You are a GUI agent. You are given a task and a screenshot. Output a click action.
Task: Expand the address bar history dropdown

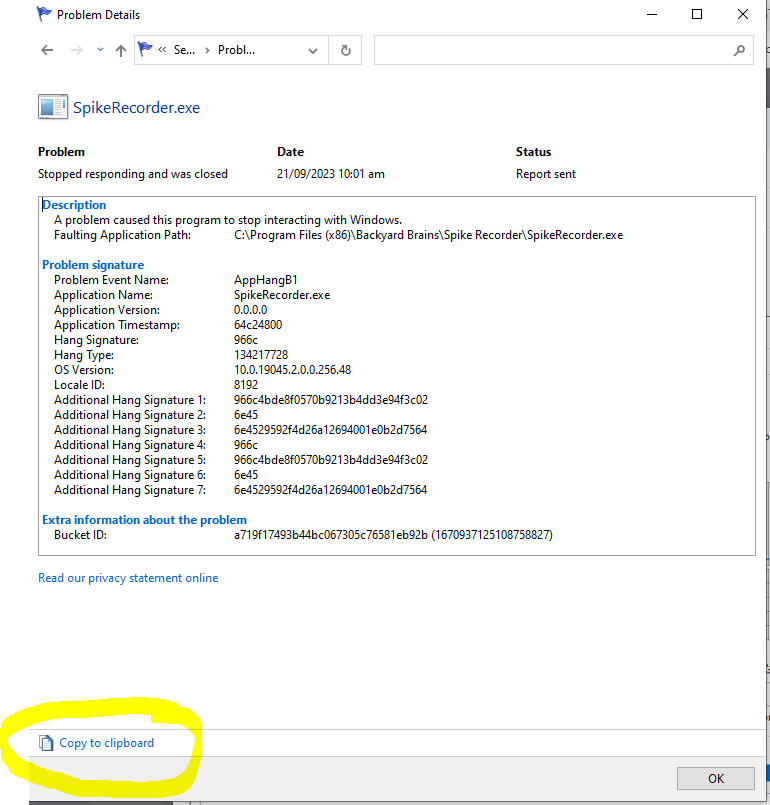(x=313, y=50)
